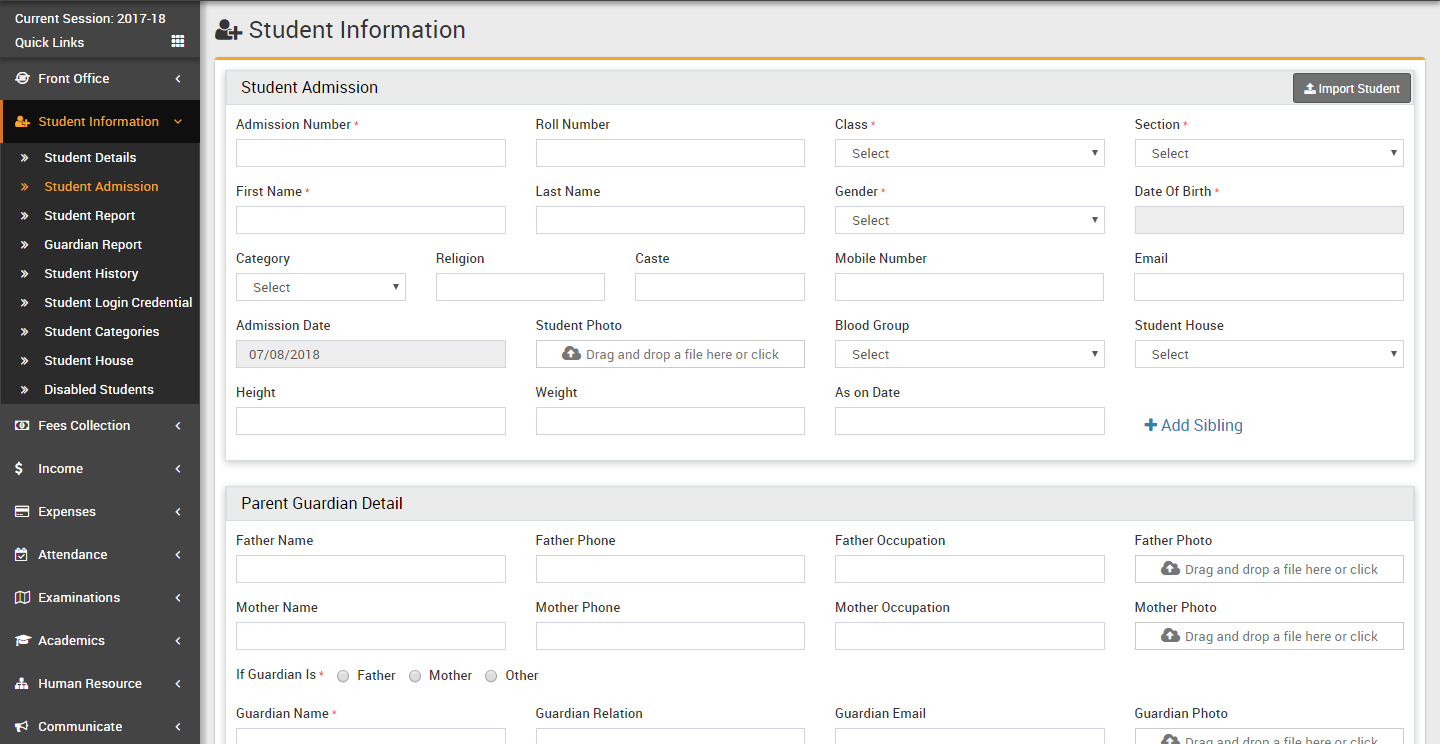Screen dimensions: 1440x744
Task: Open Student Details in sidebar
Action: coord(90,157)
